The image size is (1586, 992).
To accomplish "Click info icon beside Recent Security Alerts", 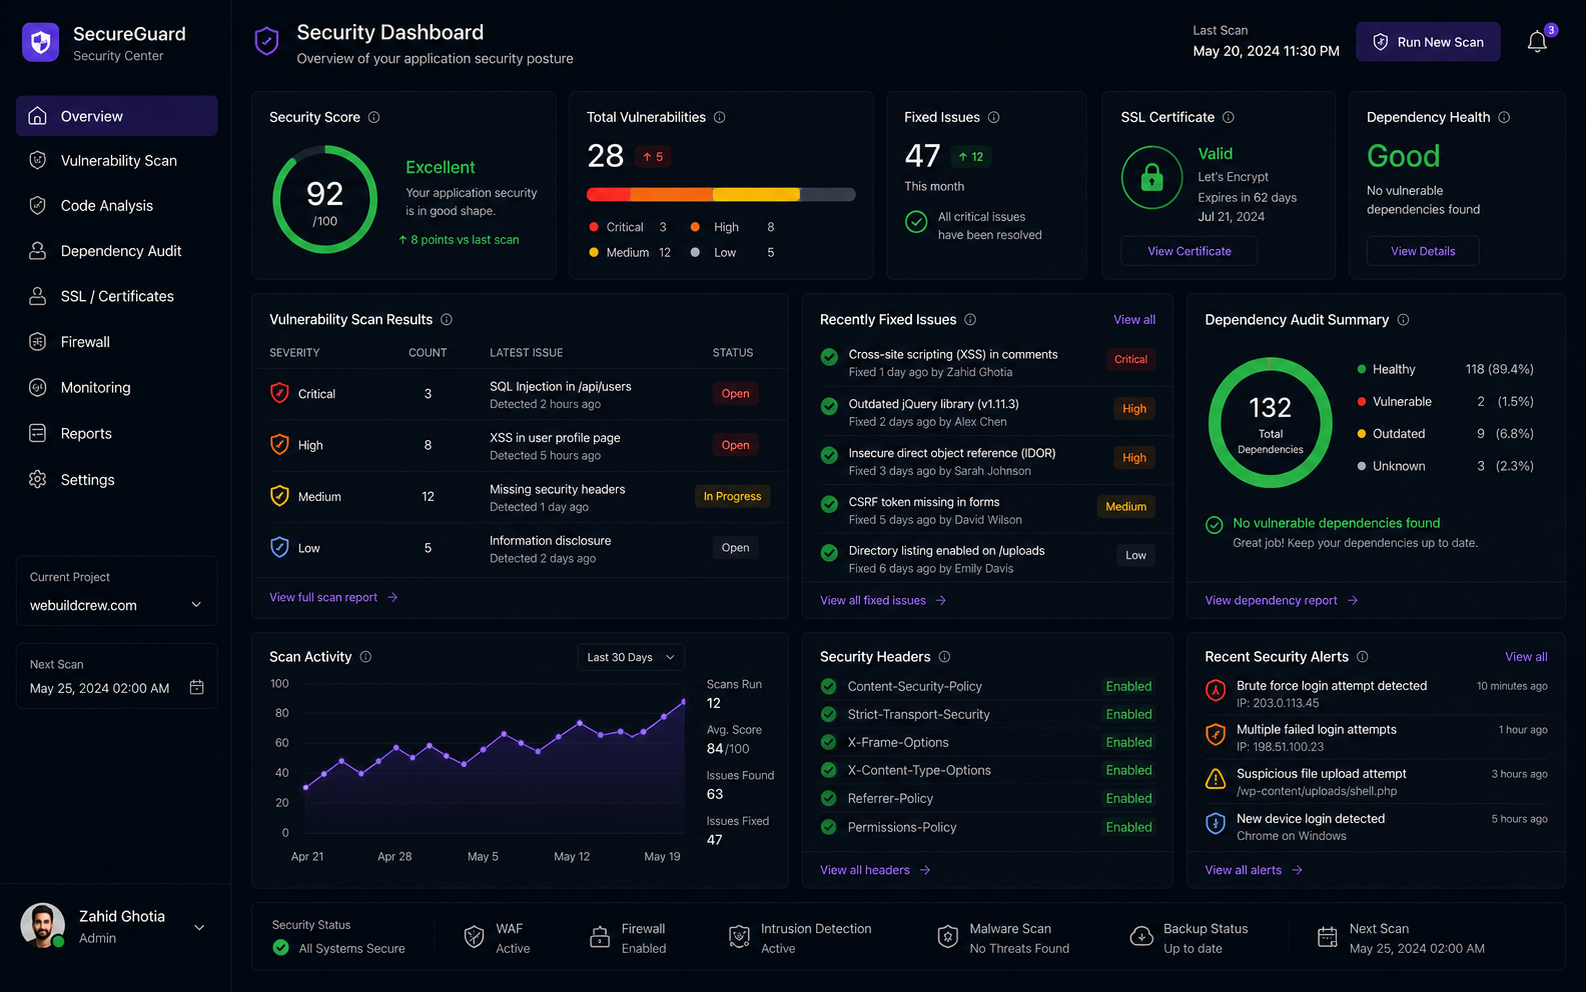I will pos(1362,656).
